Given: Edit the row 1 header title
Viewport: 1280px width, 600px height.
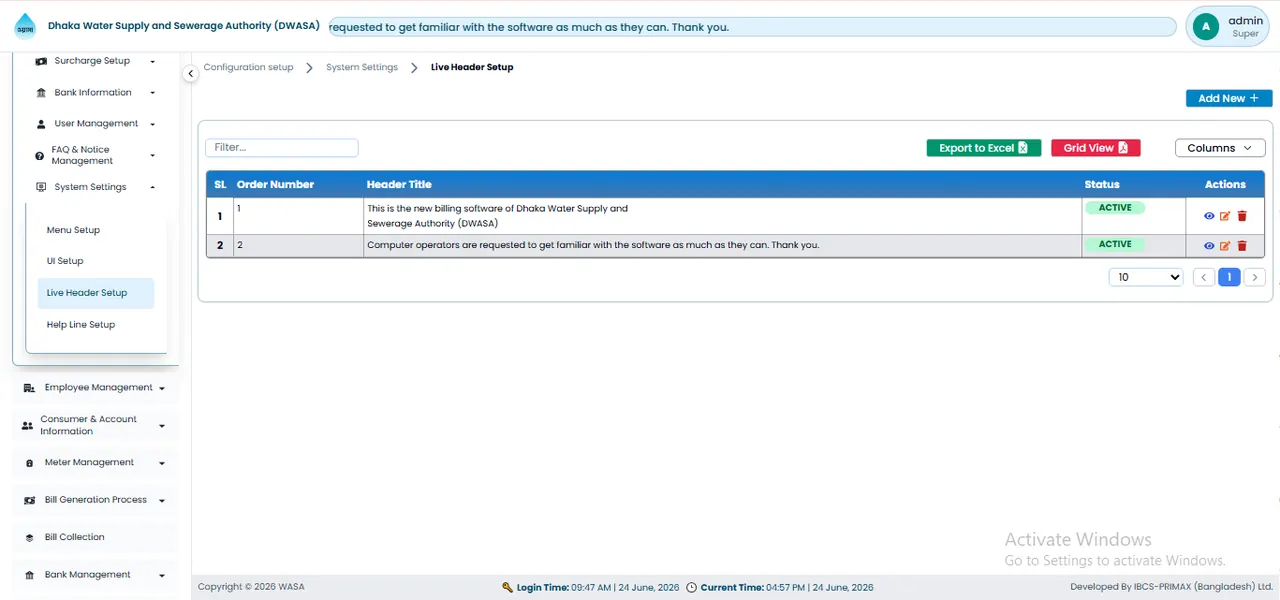Looking at the screenshot, I should (1225, 216).
